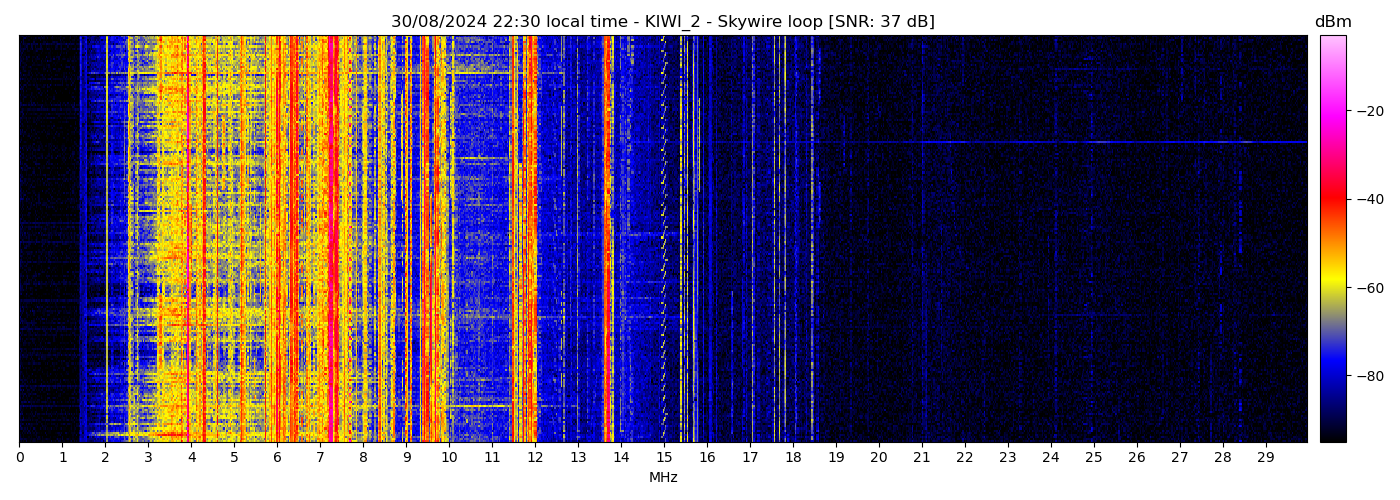Click the −40 colorbar tick label
Image resolution: width=1400 pixels, height=500 pixels.
click(1367, 199)
